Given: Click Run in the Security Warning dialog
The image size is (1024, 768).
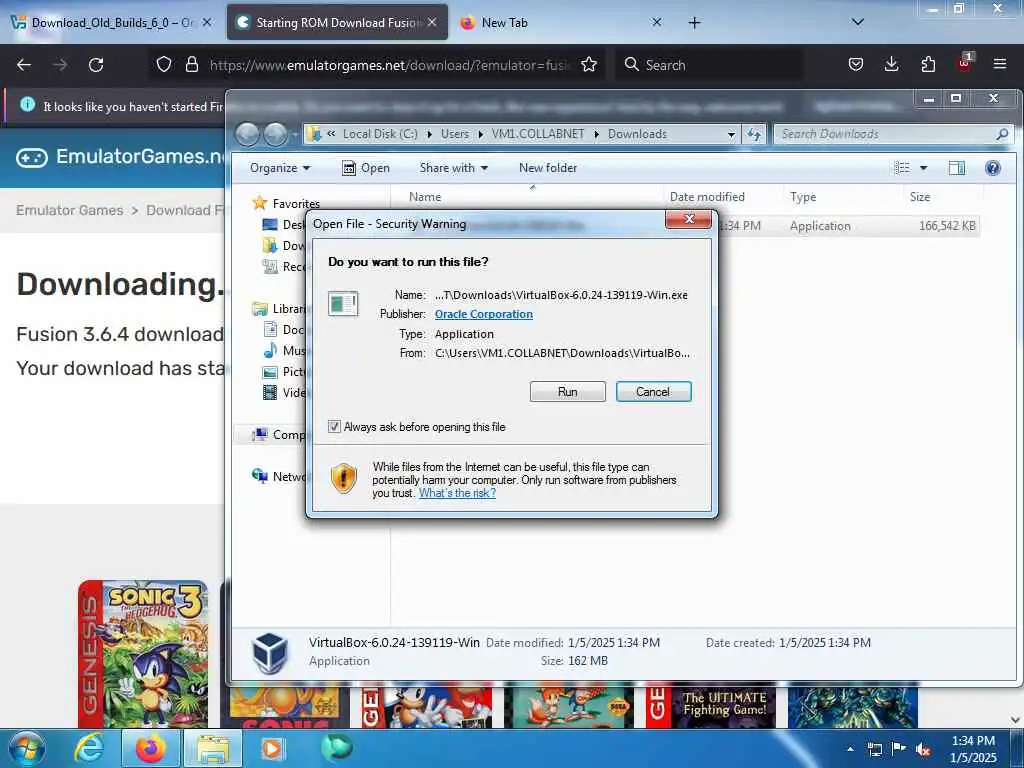Looking at the screenshot, I should pos(568,392).
